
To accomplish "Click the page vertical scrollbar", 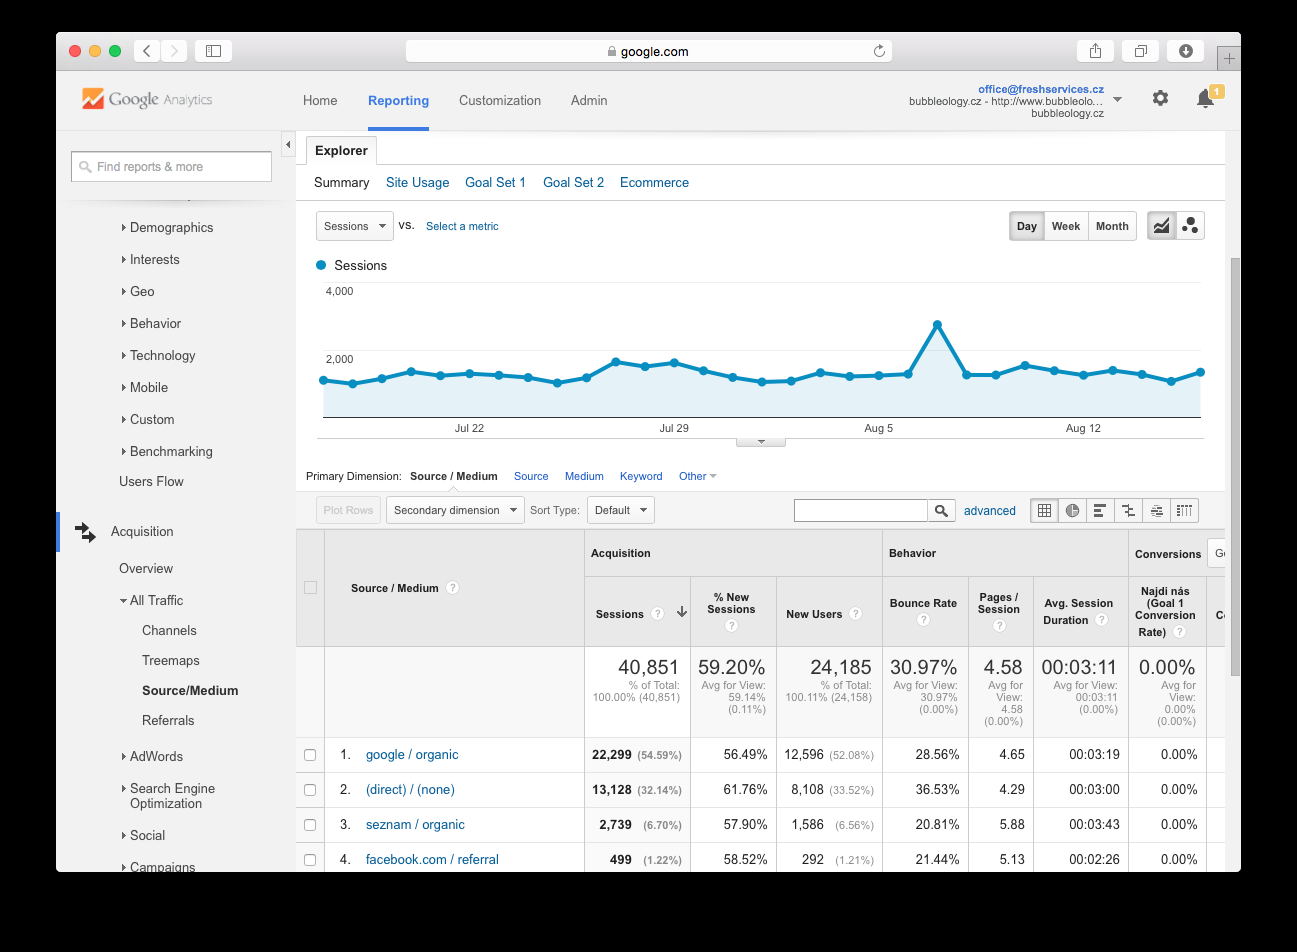I will pos(1235,465).
